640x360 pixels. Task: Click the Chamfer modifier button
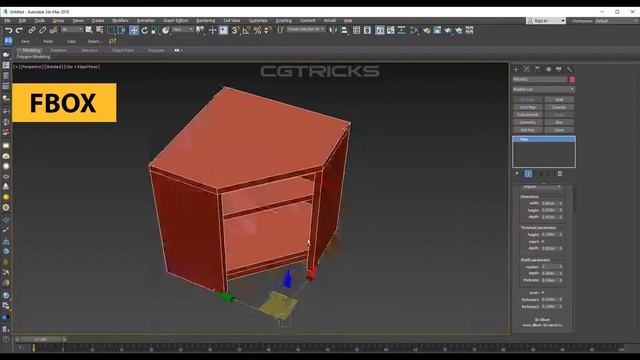tap(559, 107)
